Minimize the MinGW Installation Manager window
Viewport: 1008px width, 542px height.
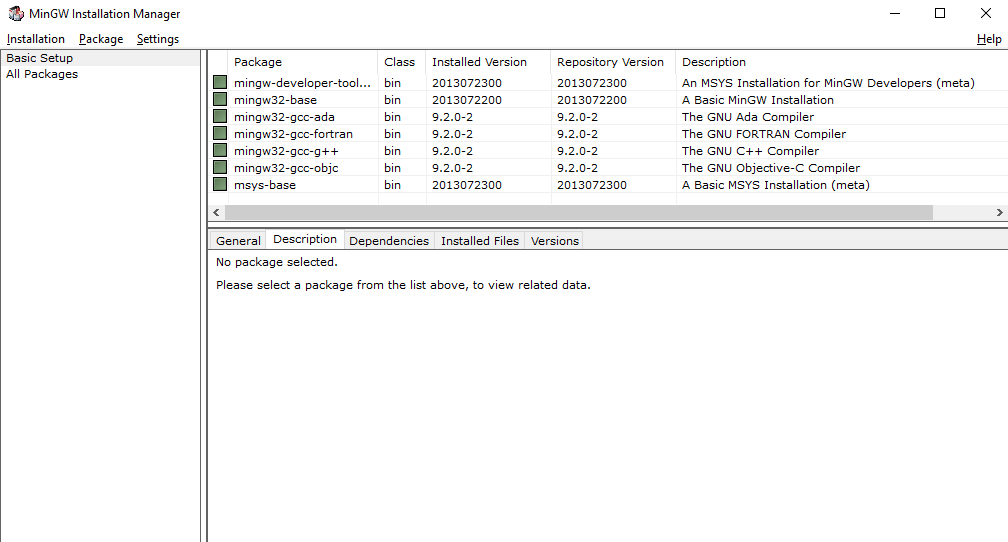(895, 14)
